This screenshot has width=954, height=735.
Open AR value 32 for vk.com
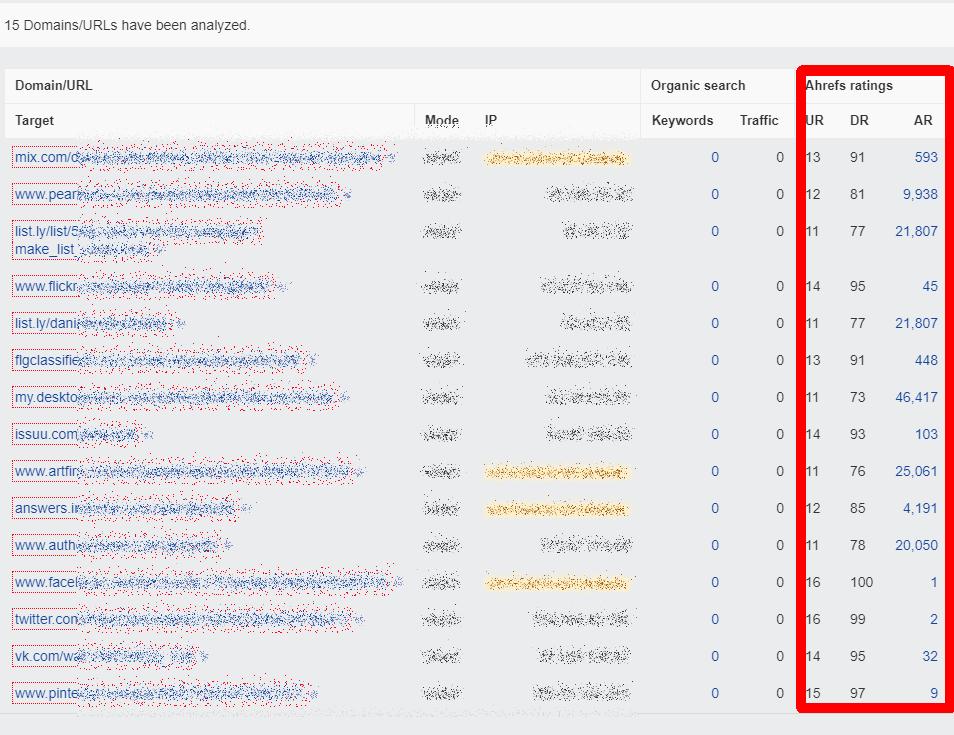click(930, 657)
